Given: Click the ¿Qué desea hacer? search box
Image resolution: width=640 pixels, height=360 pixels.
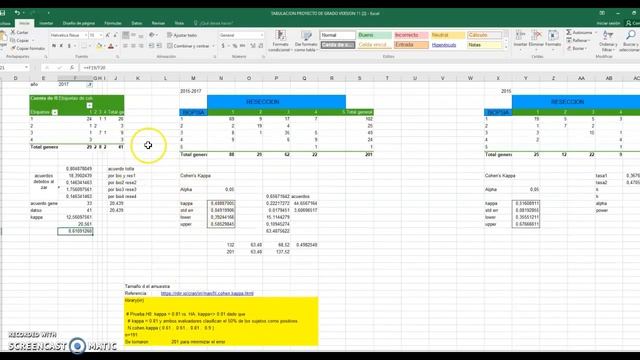Looking at the screenshot, I should click(213, 24).
